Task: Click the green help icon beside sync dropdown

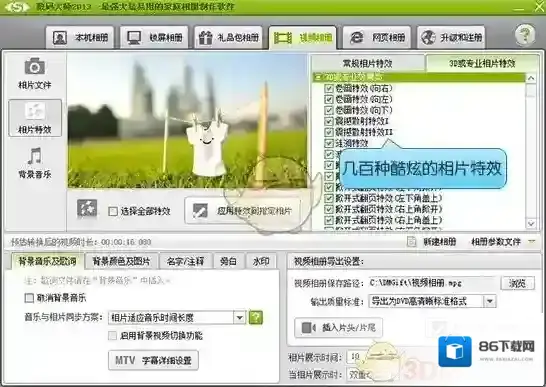Action: 256,317
